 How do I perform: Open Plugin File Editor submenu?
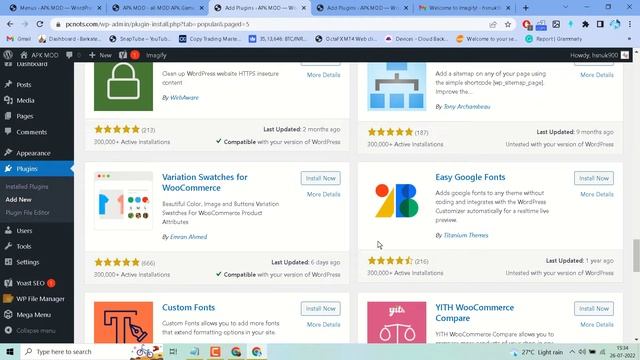pos(27,213)
